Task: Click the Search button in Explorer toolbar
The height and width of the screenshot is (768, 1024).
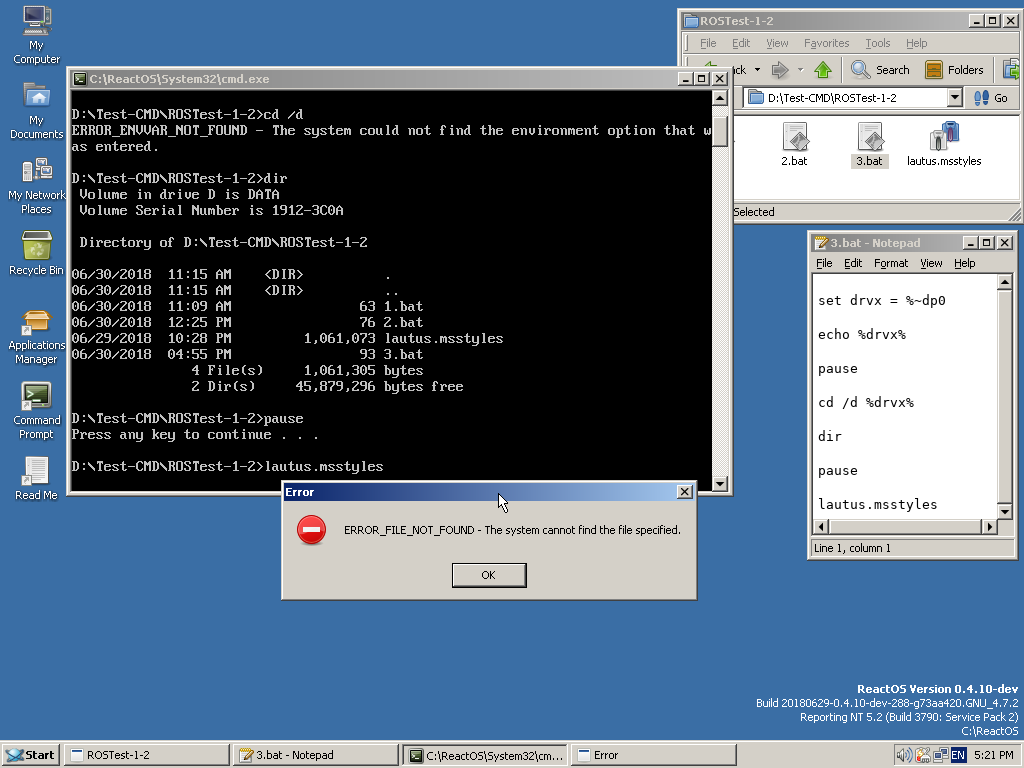Action: coord(881,70)
